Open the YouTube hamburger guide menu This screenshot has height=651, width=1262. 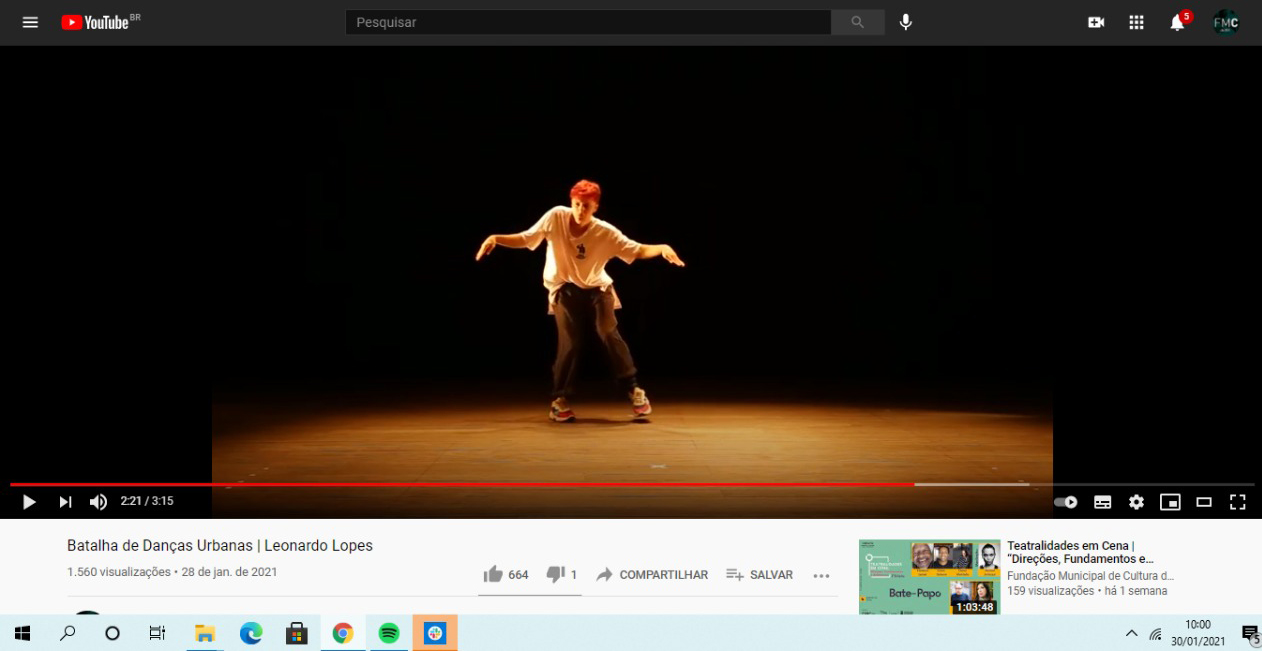click(30, 22)
